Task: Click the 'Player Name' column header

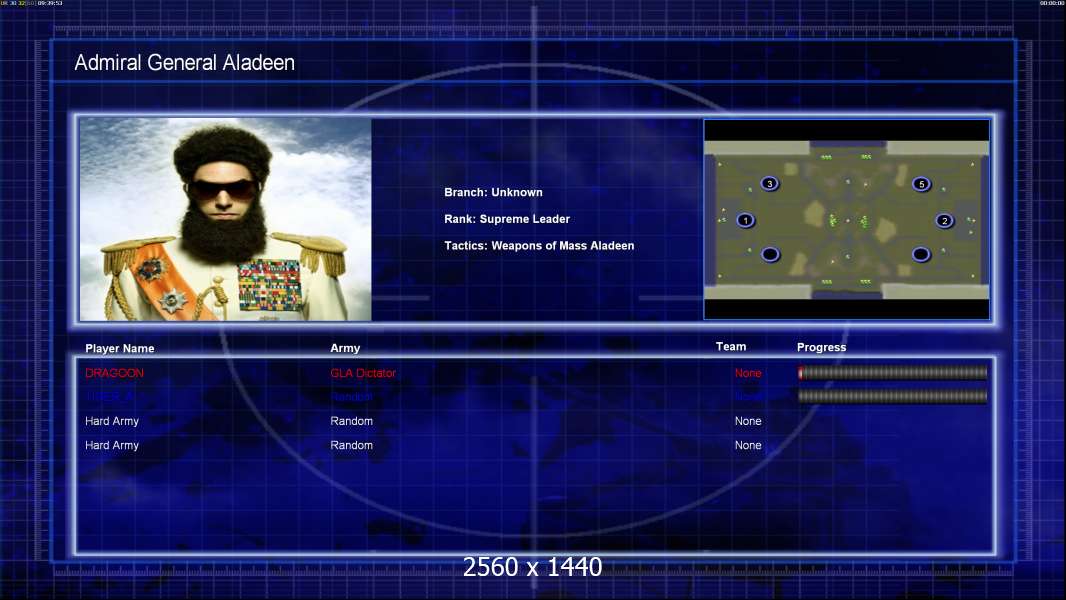Action: point(120,348)
